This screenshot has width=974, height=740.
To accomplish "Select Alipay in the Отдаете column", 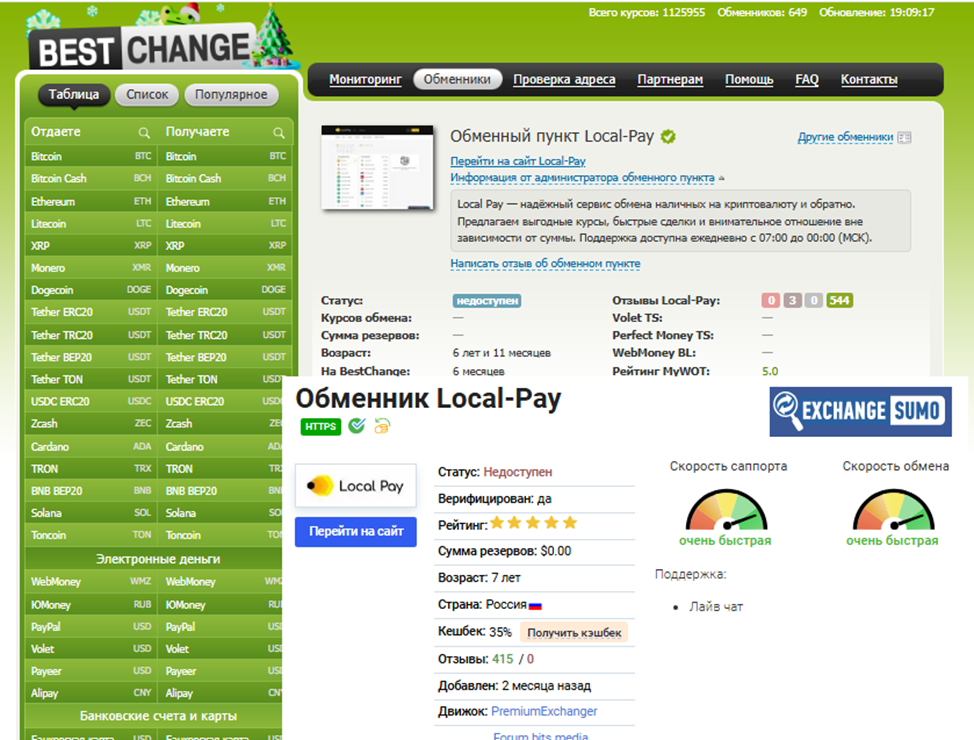I will point(91,693).
